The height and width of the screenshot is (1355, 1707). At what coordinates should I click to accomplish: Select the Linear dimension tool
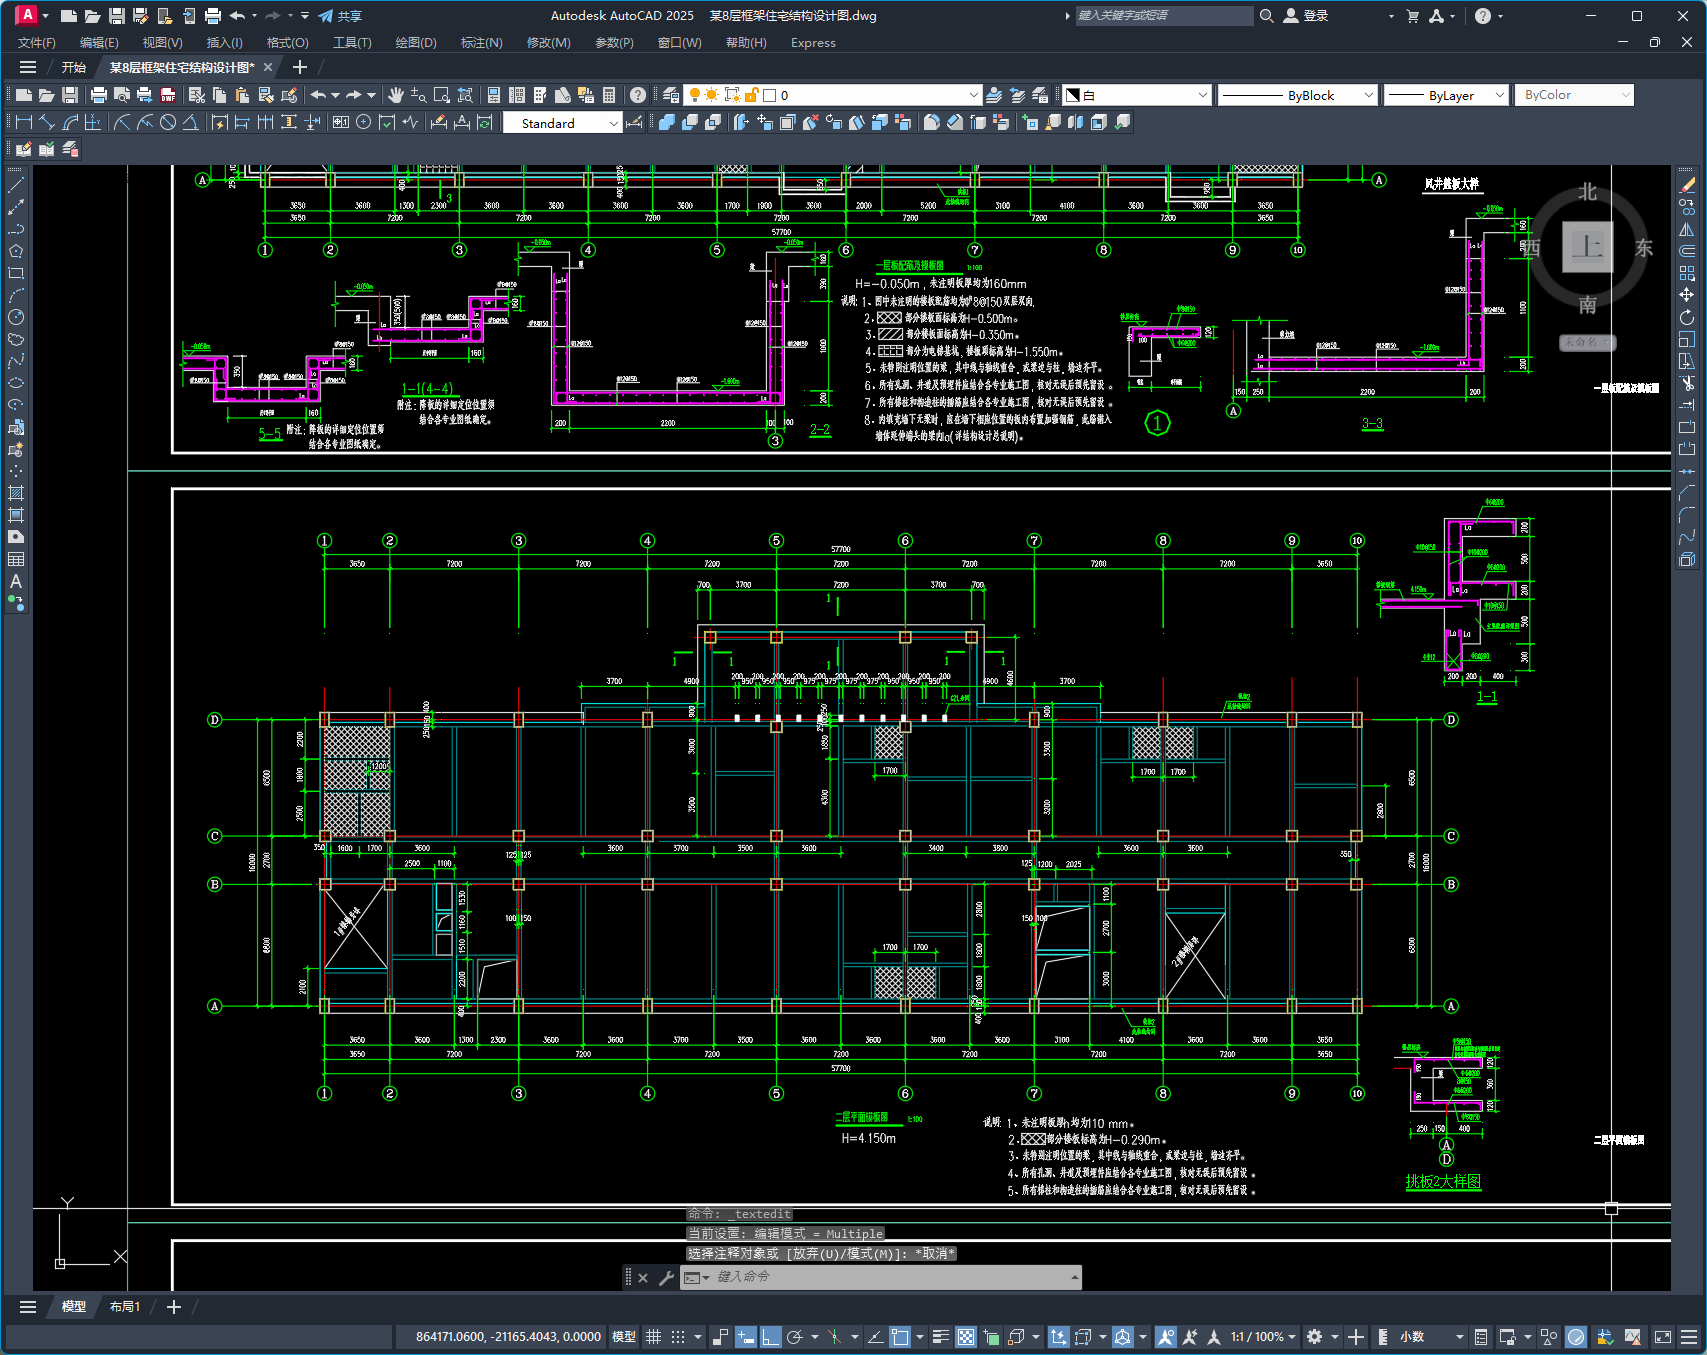[x=25, y=122]
